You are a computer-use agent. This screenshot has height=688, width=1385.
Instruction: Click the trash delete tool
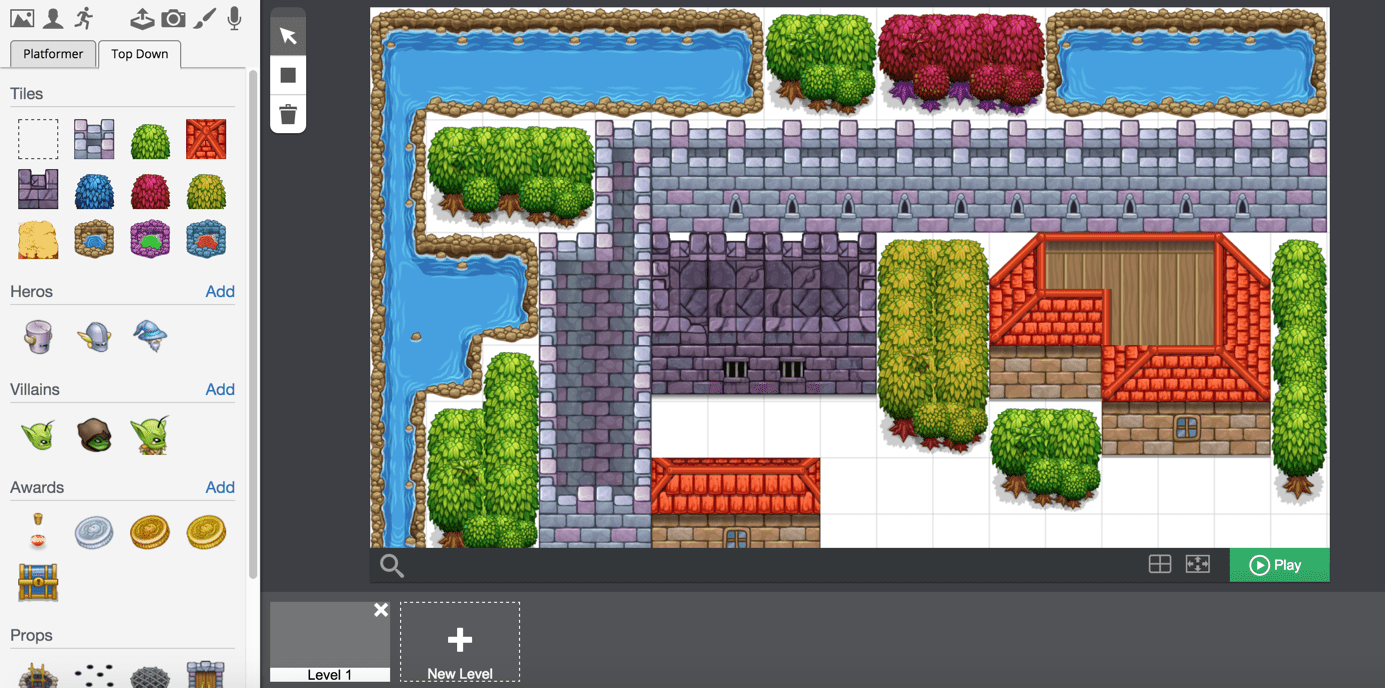[x=288, y=114]
